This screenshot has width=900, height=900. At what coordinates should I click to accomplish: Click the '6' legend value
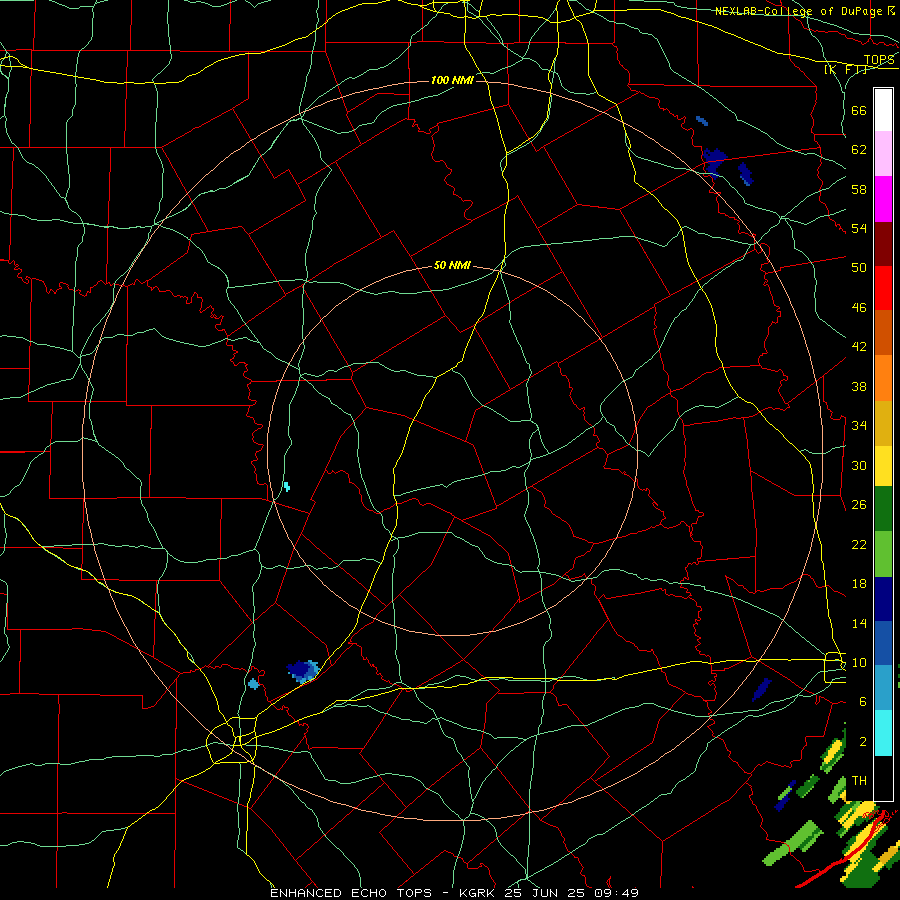863,701
